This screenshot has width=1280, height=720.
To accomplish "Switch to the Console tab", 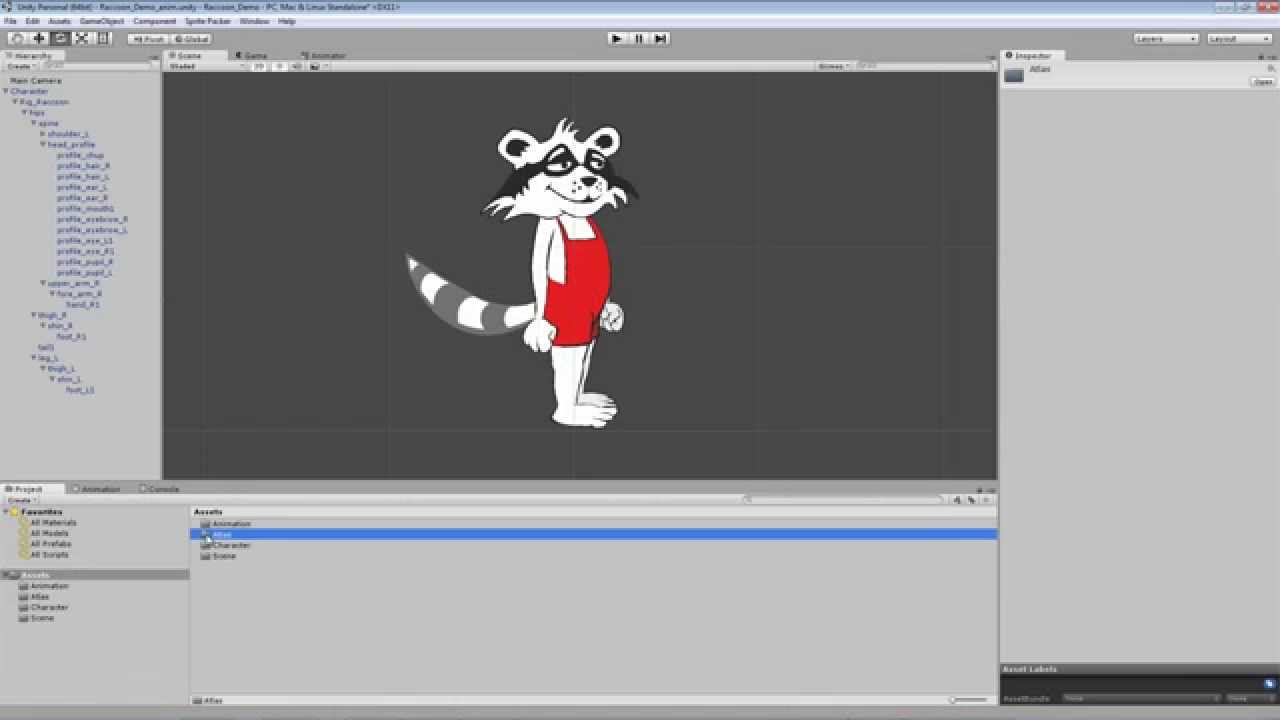I will coord(161,489).
